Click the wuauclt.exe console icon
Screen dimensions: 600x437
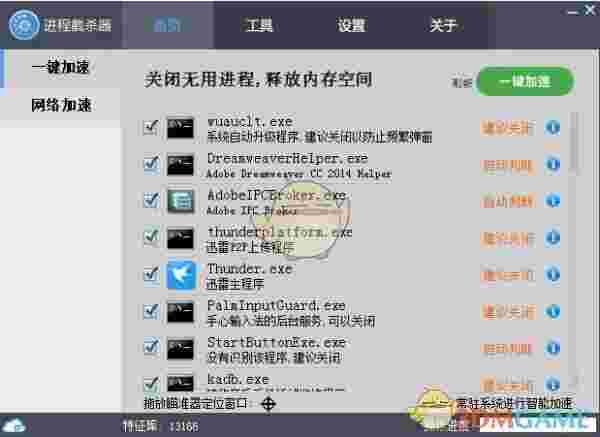(x=180, y=128)
